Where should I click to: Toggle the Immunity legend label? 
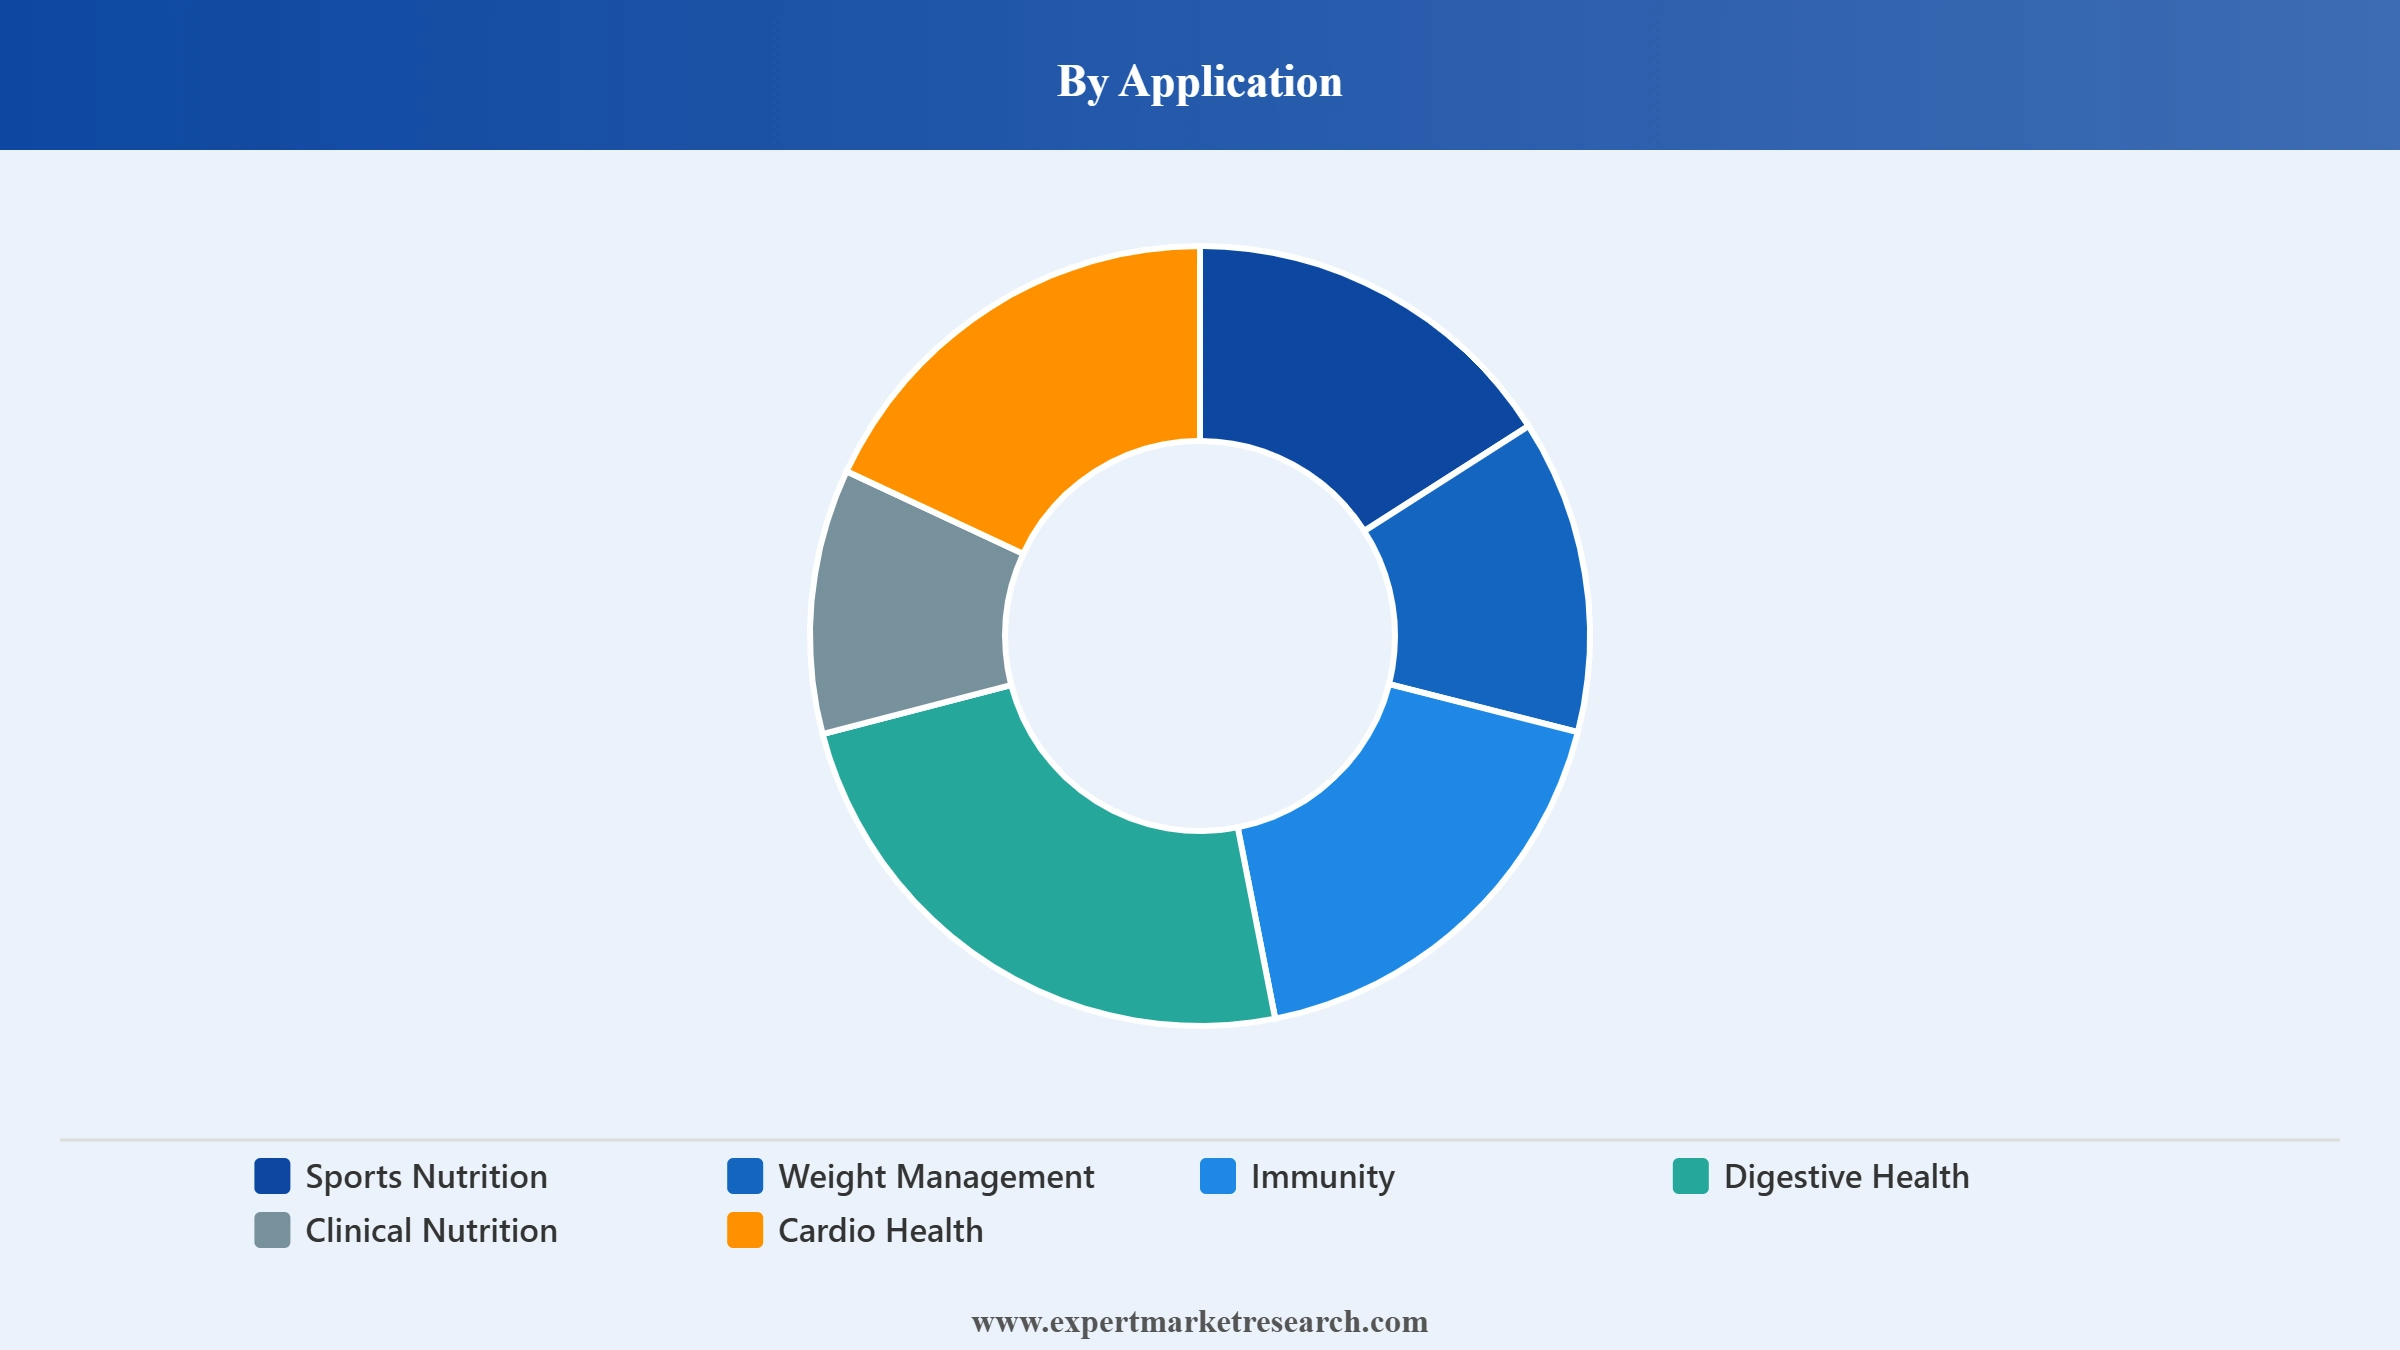click(x=1322, y=1177)
